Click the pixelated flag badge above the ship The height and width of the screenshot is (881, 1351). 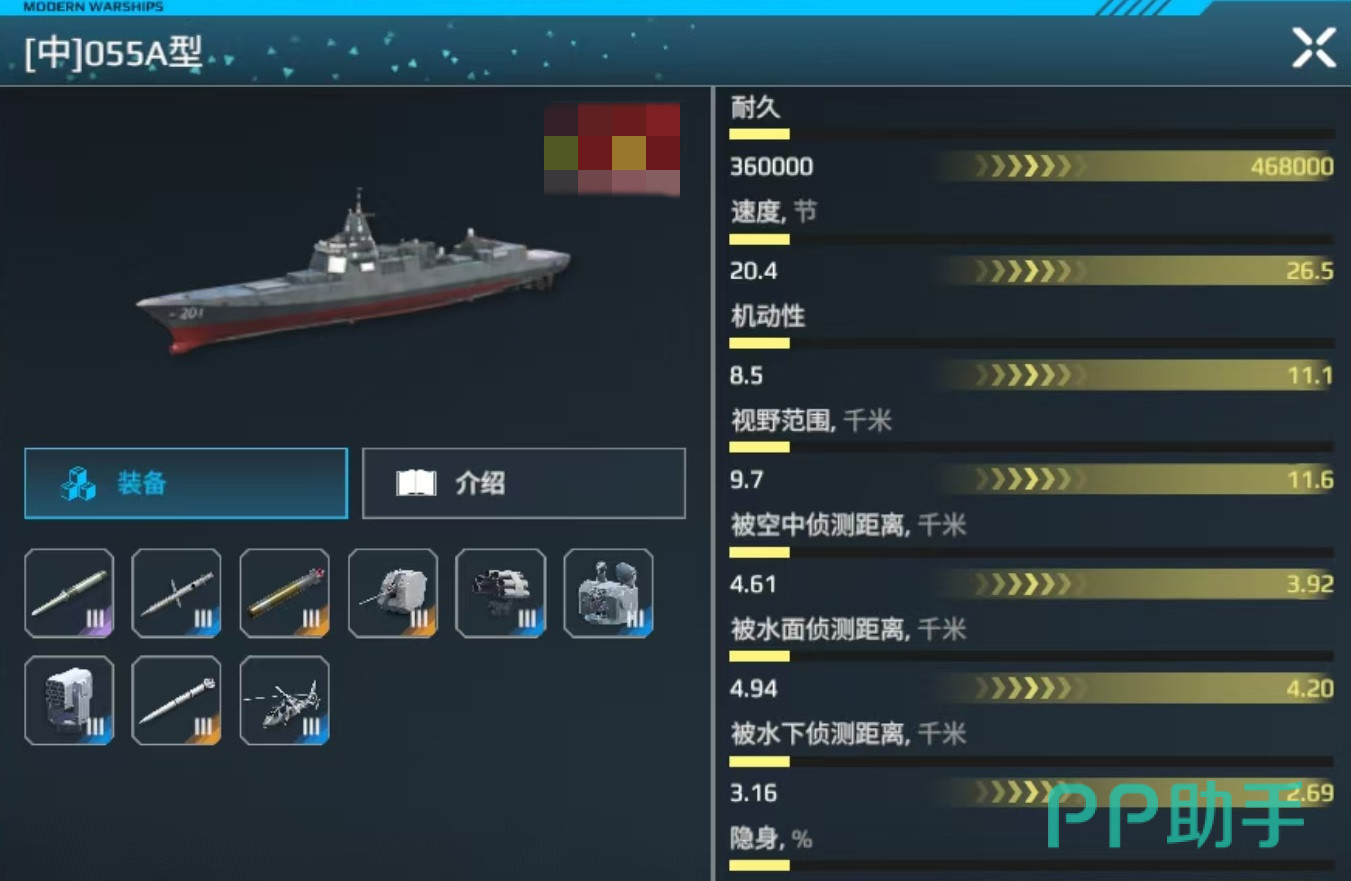click(612, 149)
